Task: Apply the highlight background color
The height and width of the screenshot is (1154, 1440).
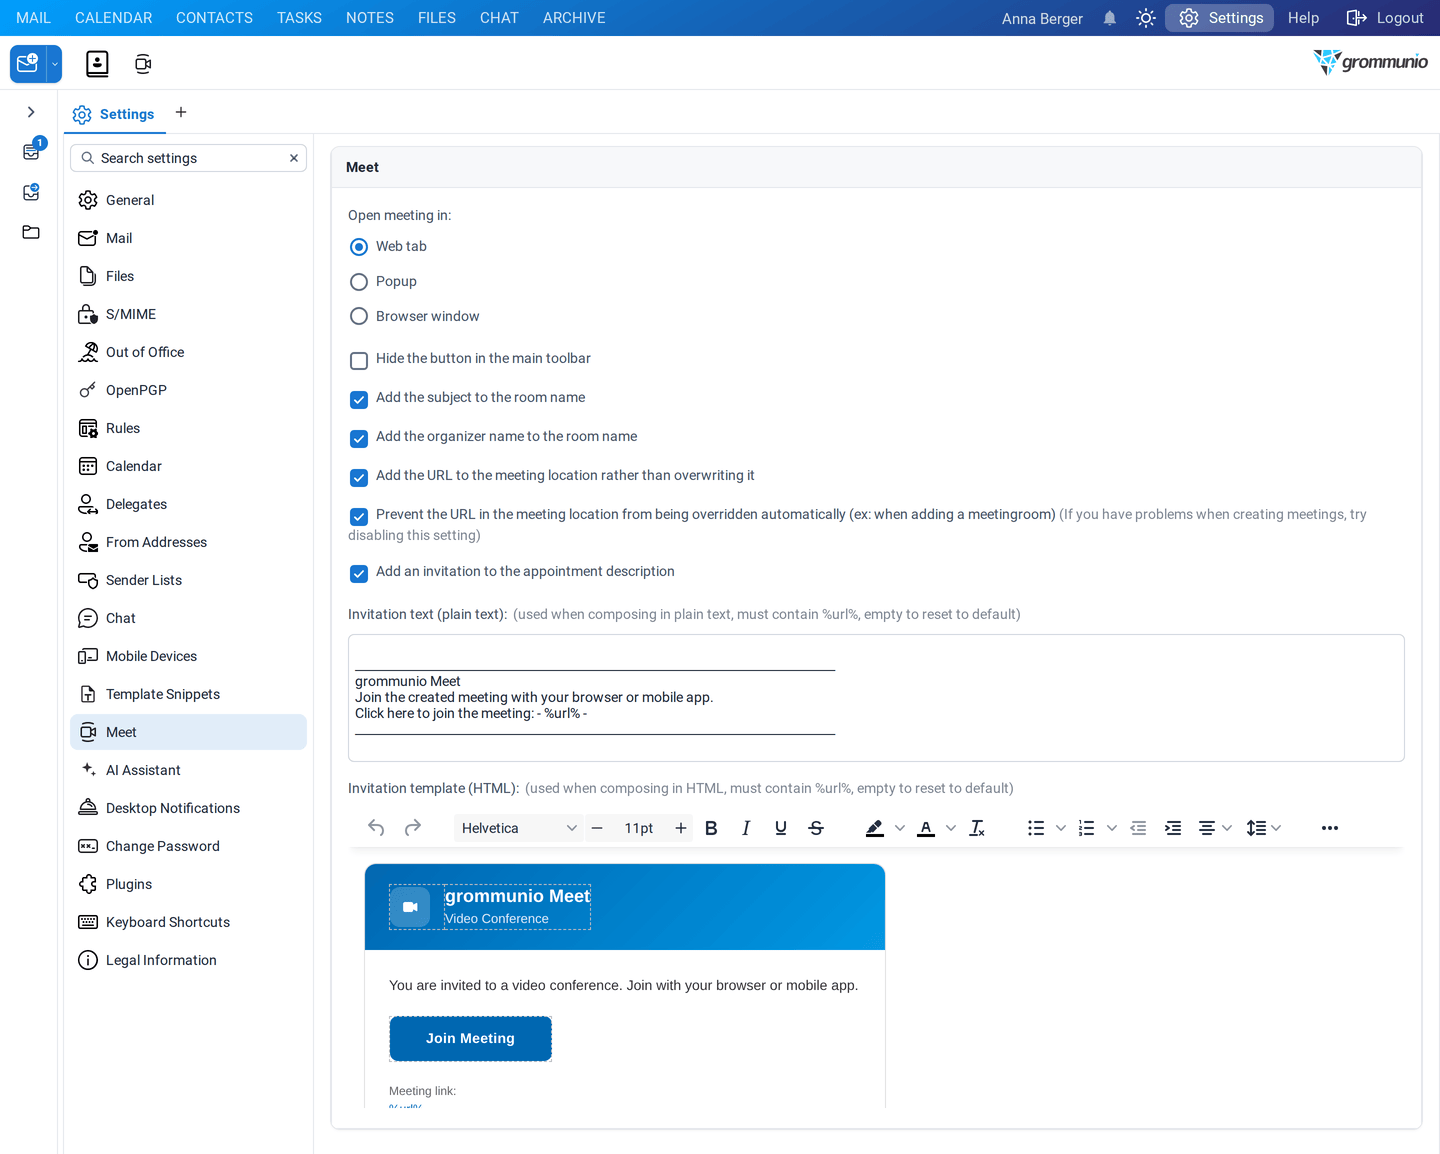Action: pos(875,828)
